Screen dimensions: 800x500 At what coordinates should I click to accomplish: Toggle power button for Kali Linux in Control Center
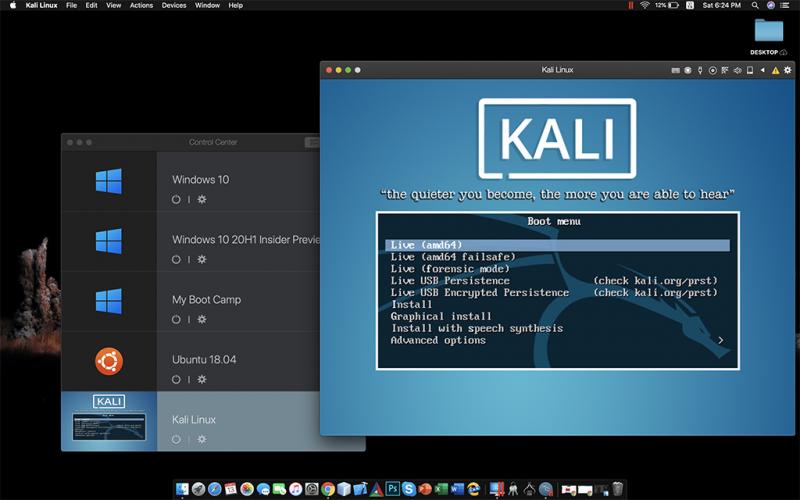click(176, 439)
